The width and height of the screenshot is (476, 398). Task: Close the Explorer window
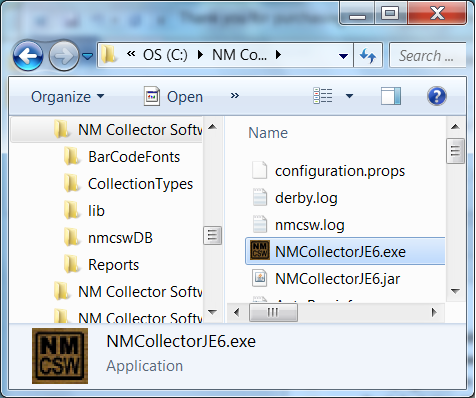(x=437, y=14)
